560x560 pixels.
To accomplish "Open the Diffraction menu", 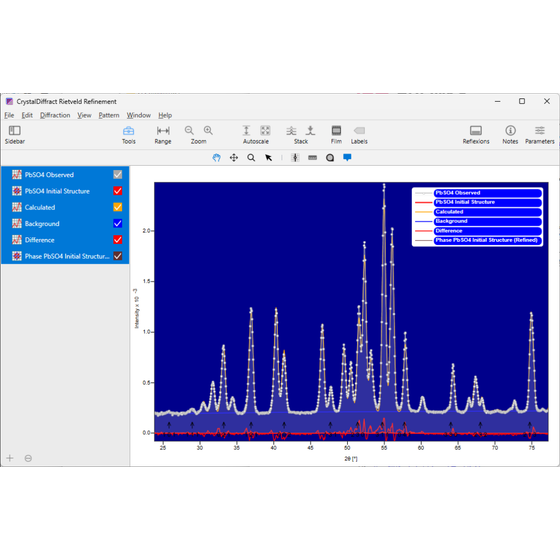I will 55,115.
